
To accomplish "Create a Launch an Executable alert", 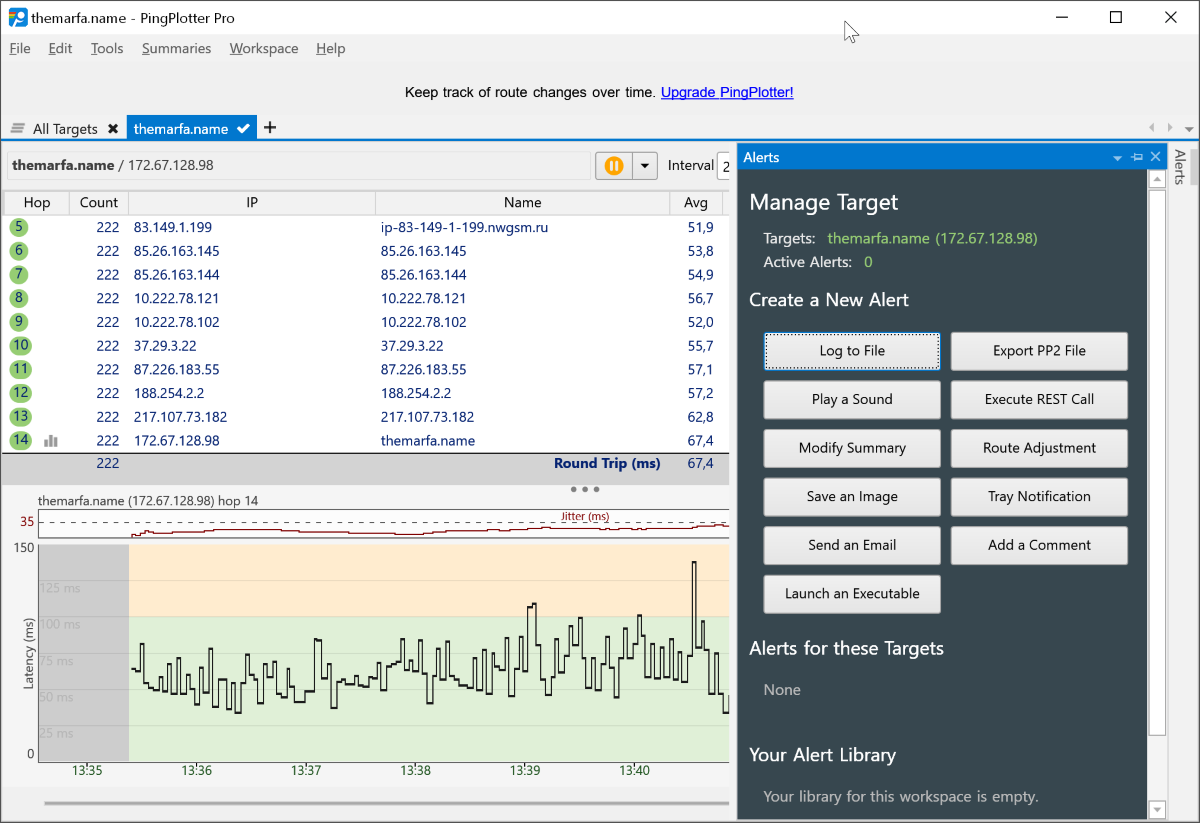I will click(852, 594).
